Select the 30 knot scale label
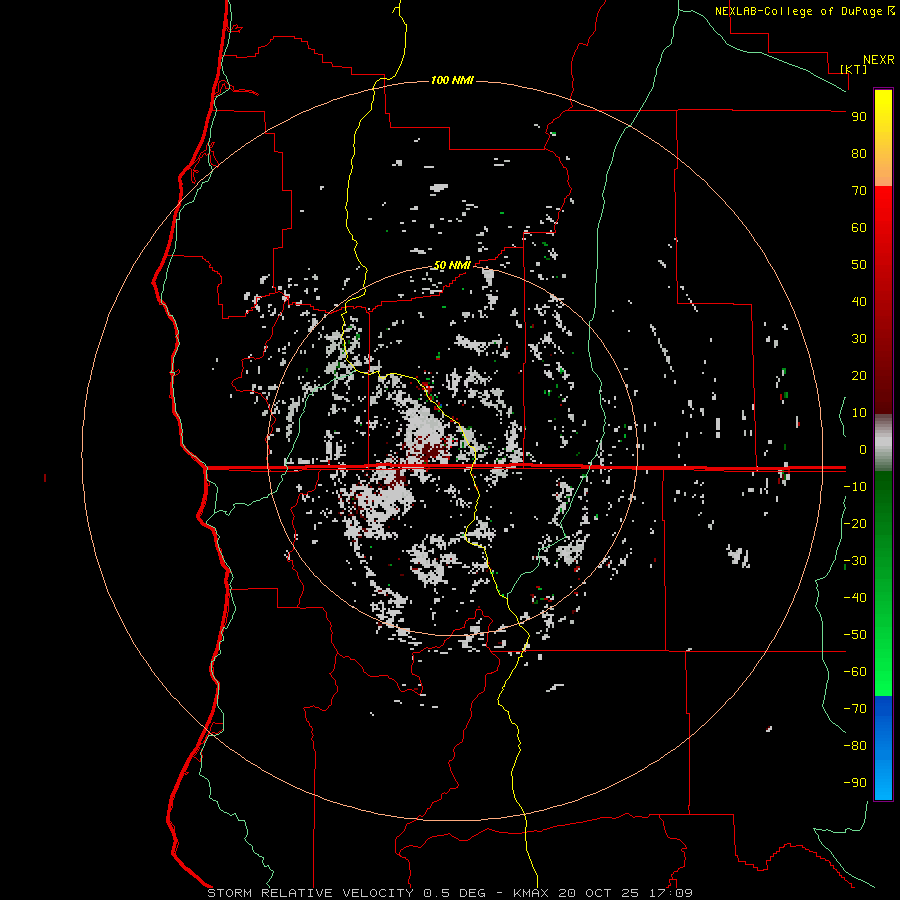This screenshot has height=900, width=900. point(859,339)
